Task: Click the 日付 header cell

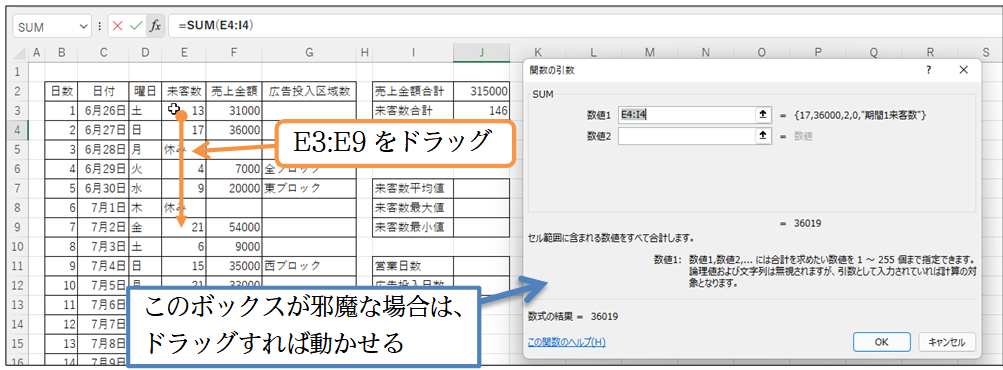Action: pyautogui.click(x=103, y=92)
